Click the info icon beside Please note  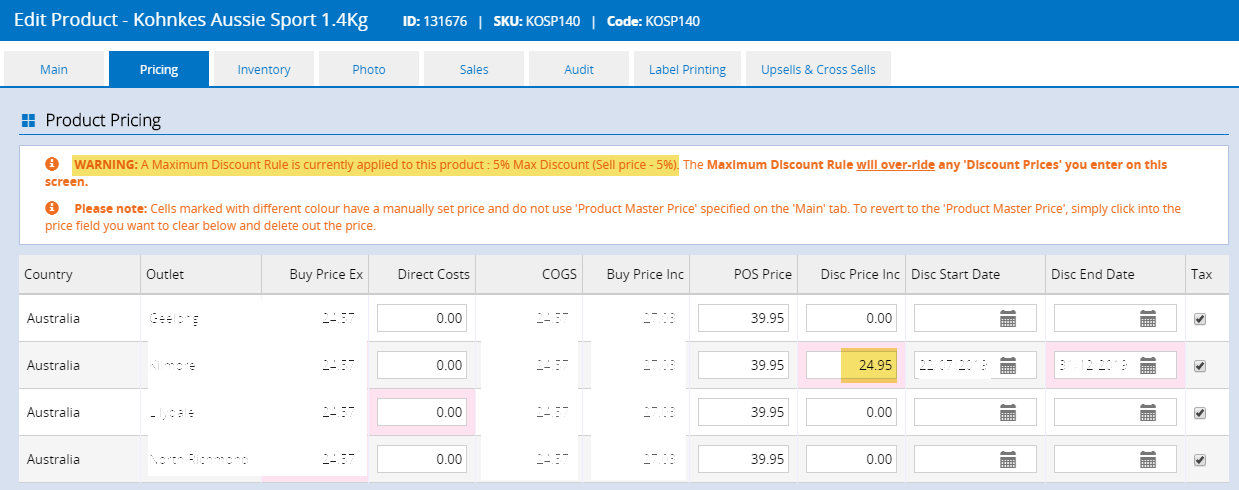[52, 209]
